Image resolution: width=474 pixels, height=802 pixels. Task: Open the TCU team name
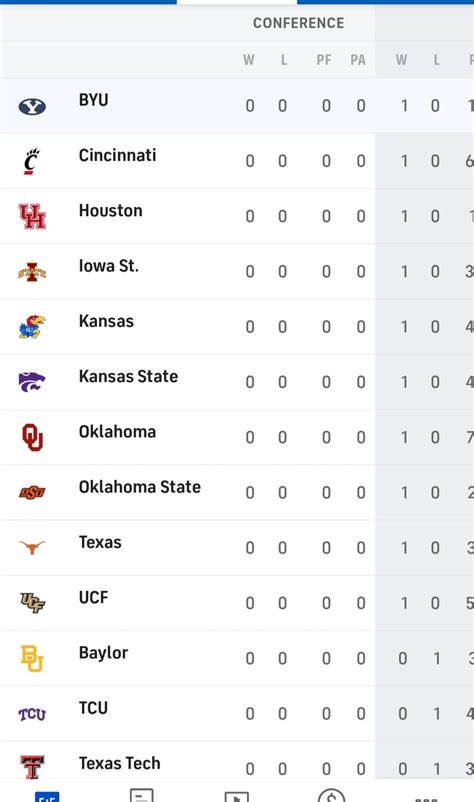pos(93,708)
